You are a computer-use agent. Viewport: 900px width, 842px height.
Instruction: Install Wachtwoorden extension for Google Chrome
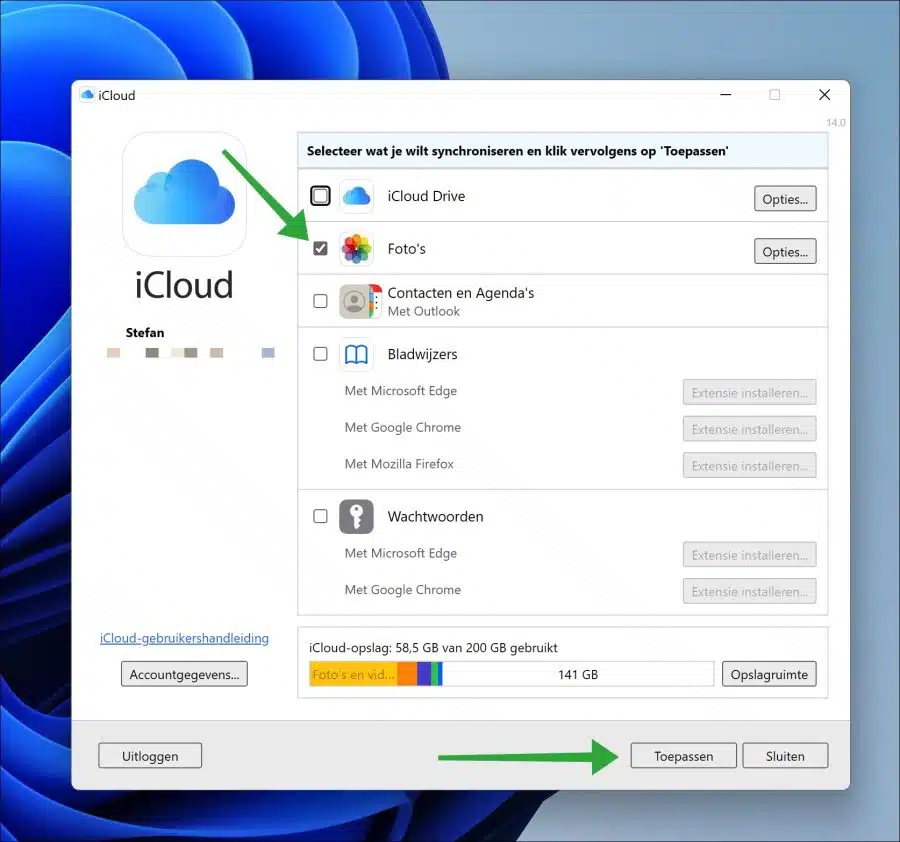[x=749, y=591]
